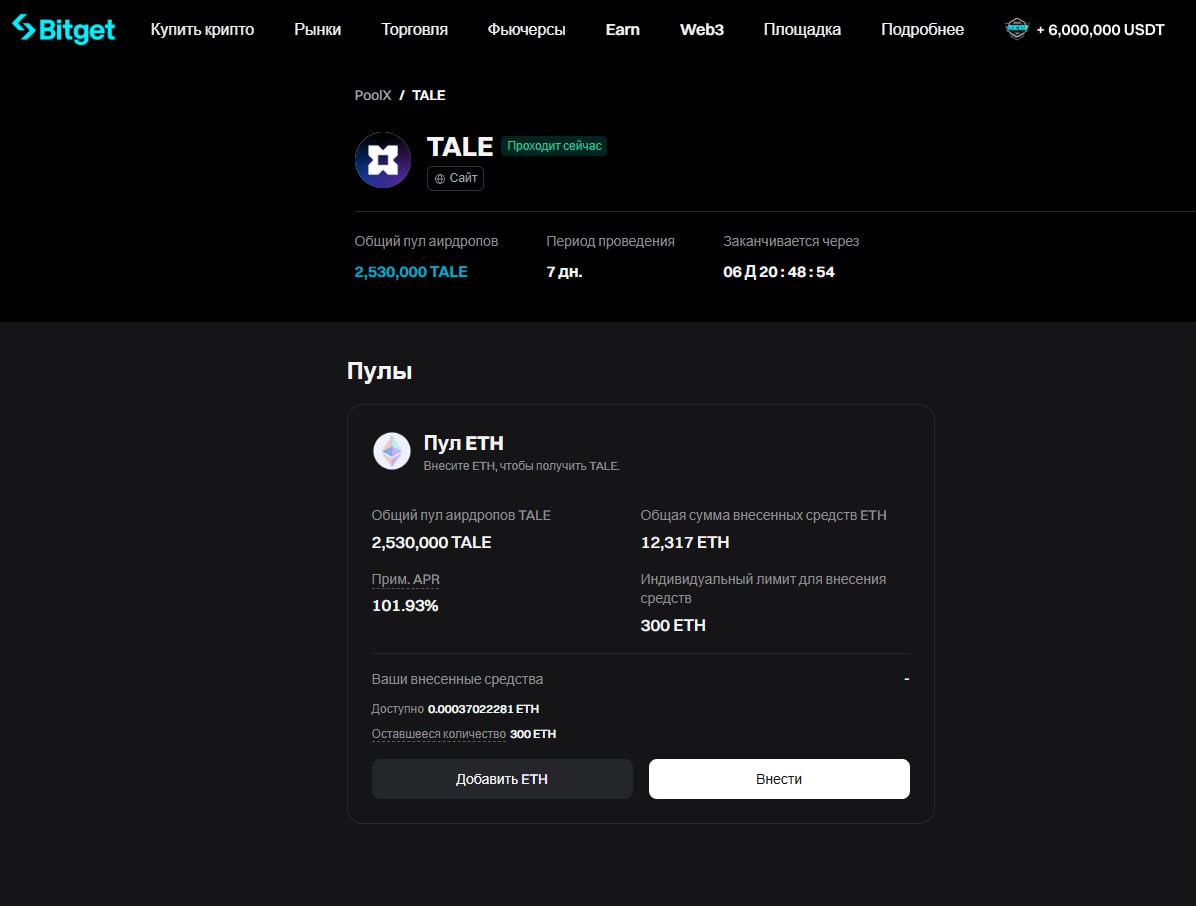Click the Внести deposit button
The height and width of the screenshot is (906, 1196).
(779, 779)
